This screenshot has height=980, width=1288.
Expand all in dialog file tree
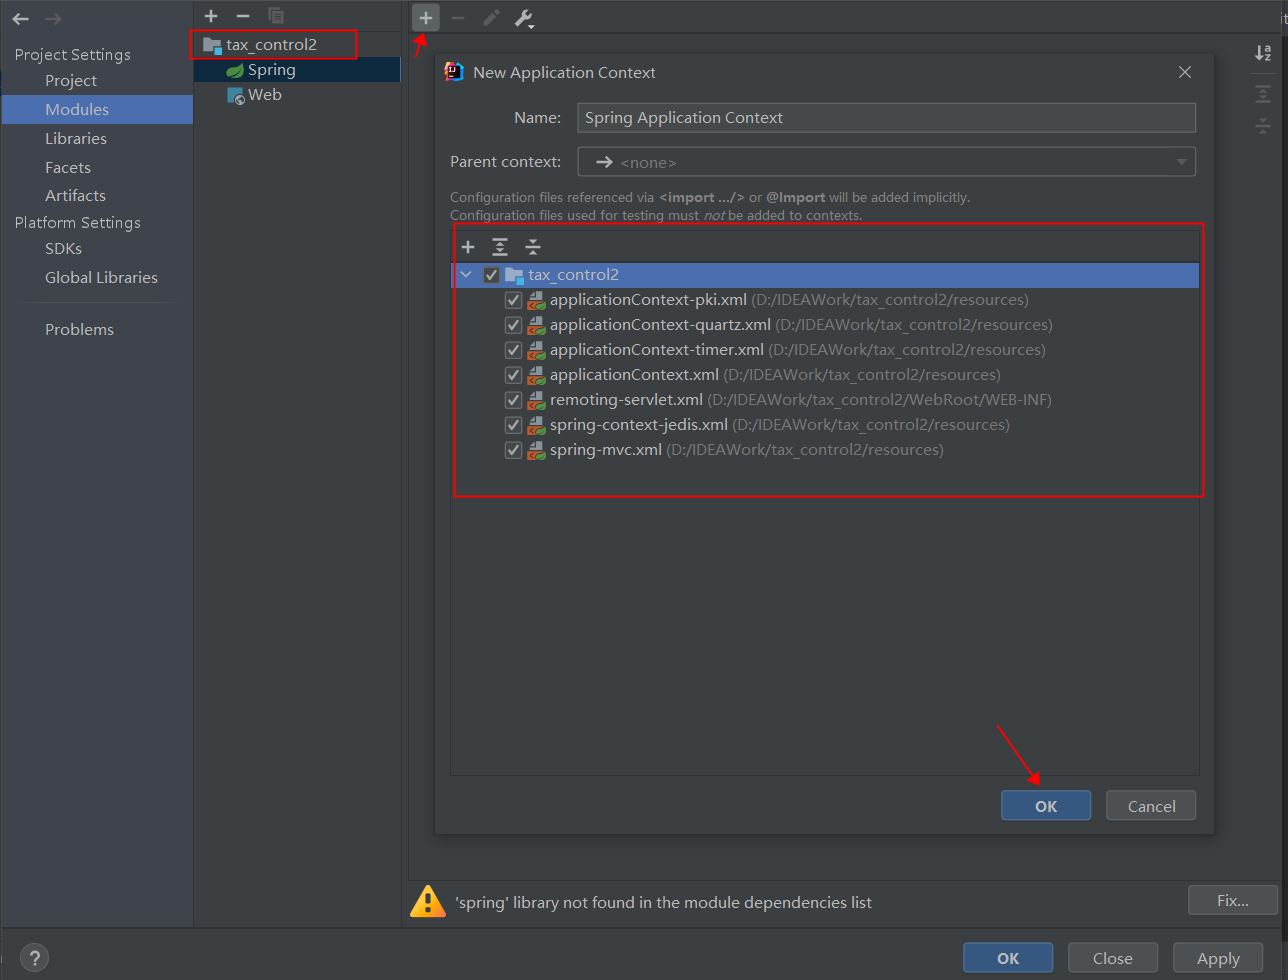coord(500,247)
